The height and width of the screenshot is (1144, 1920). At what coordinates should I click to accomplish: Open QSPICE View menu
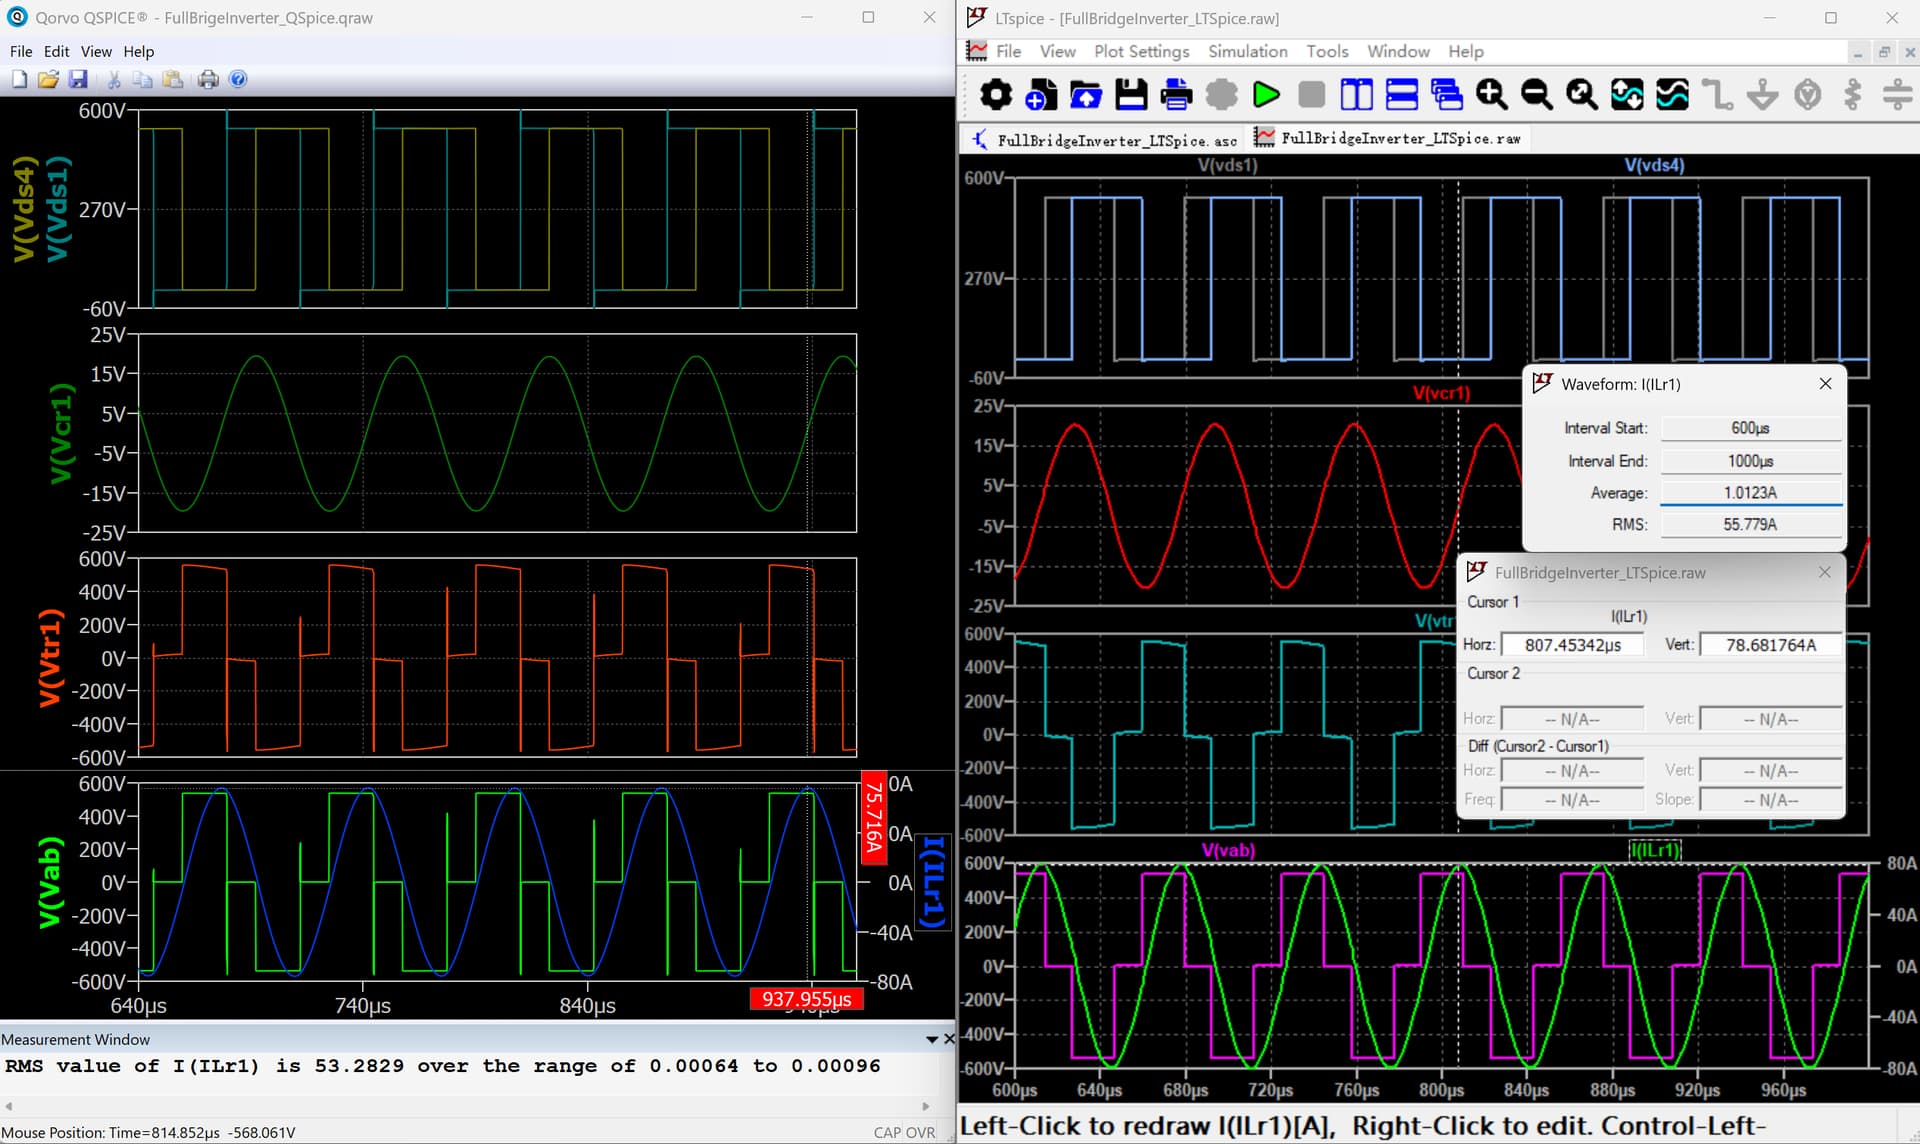96,51
